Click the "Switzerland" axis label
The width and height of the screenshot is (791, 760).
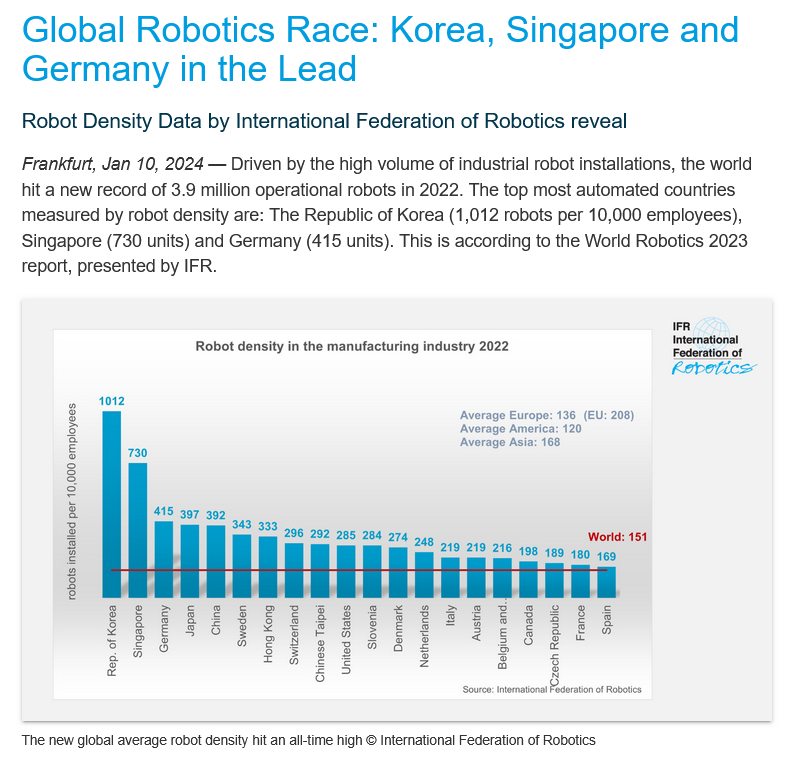pyautogui.click(x=294, y=635)
